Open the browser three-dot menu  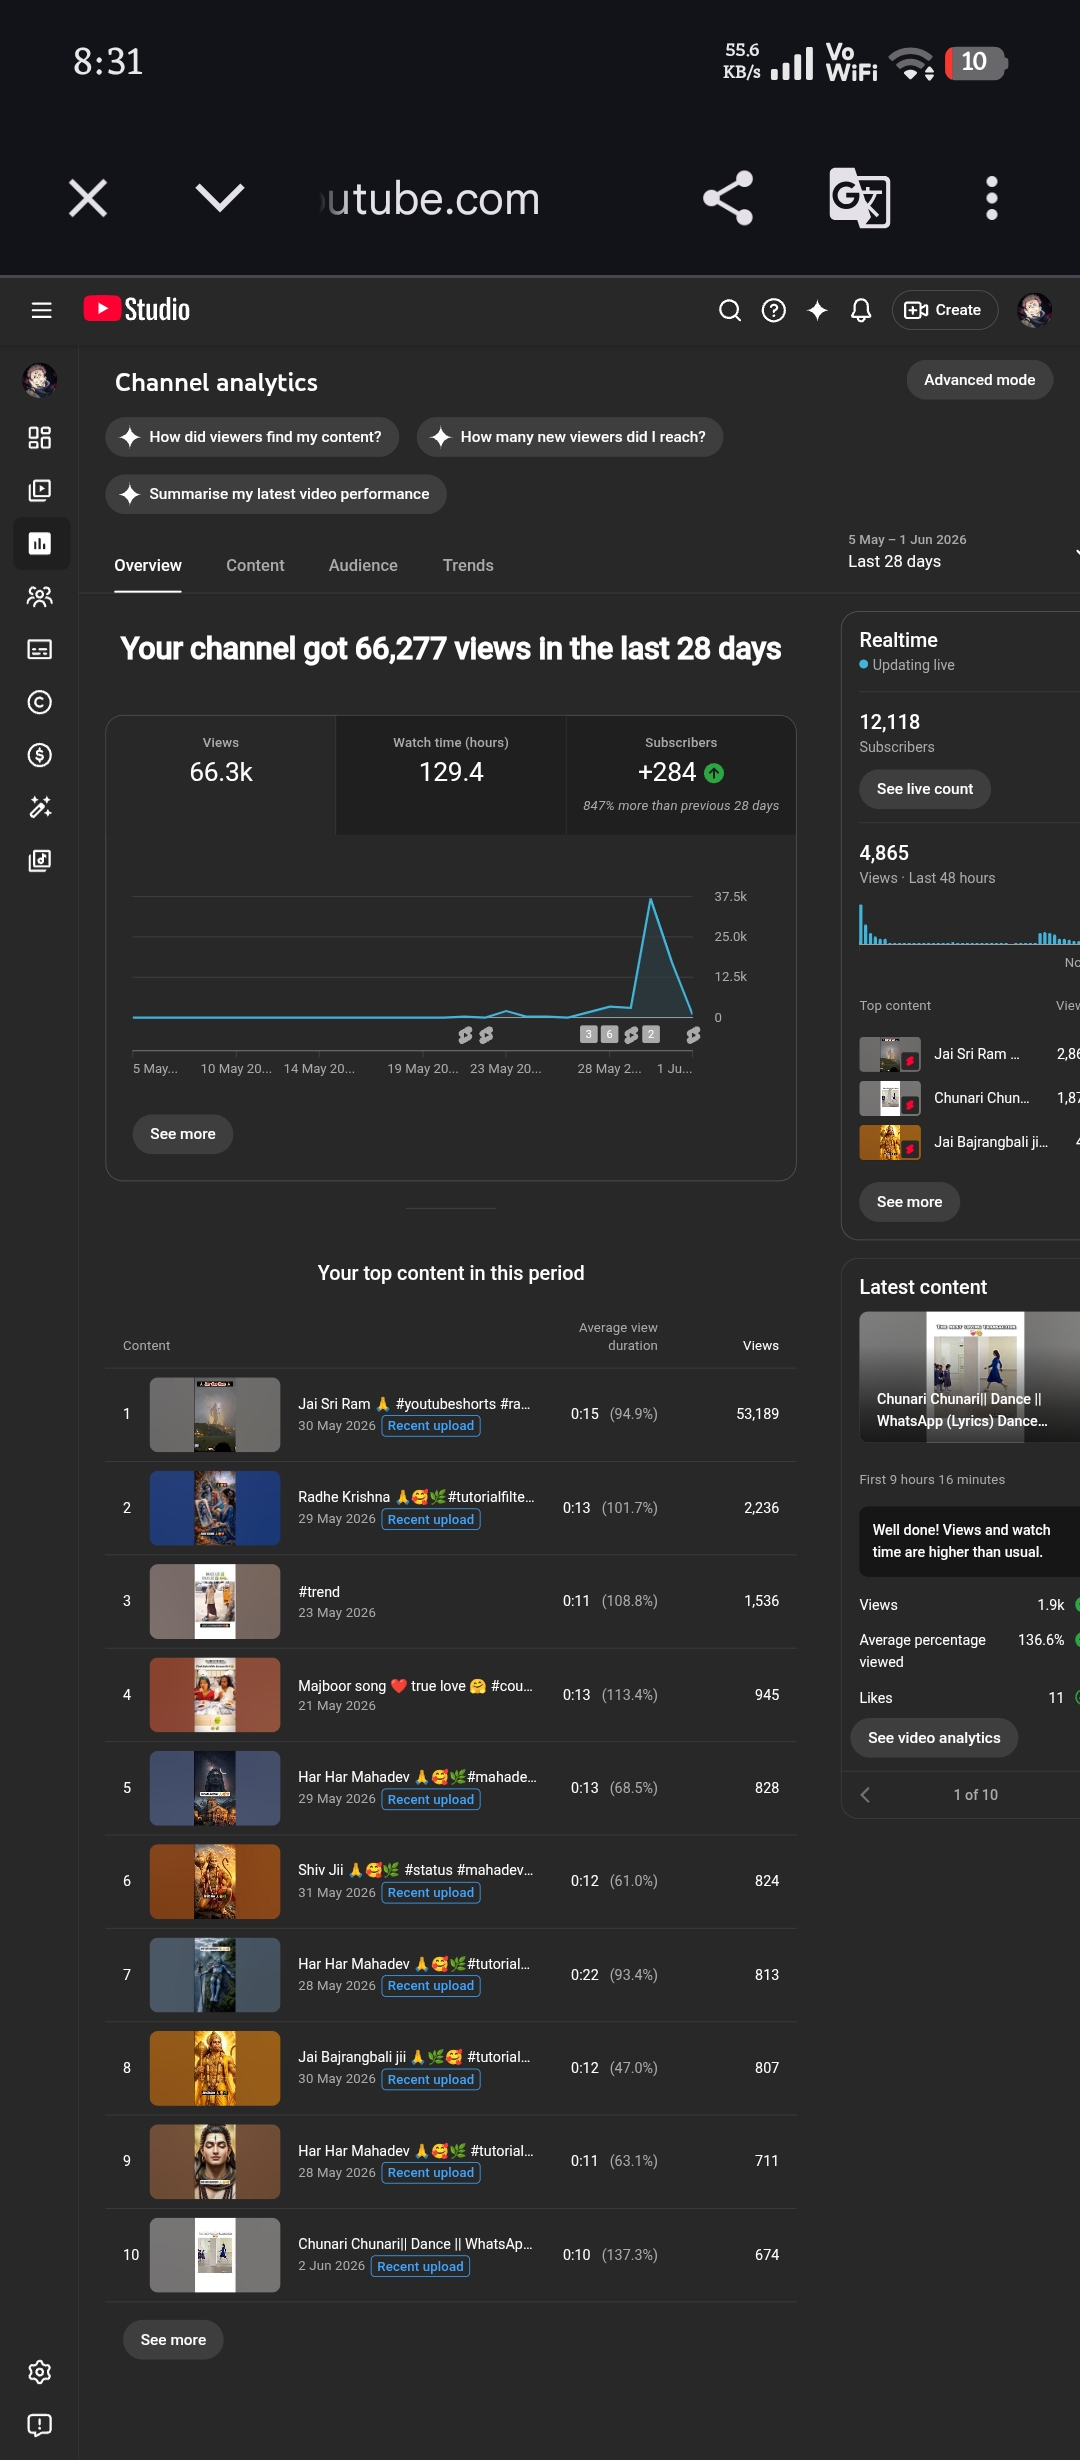(x=992, y=198)
